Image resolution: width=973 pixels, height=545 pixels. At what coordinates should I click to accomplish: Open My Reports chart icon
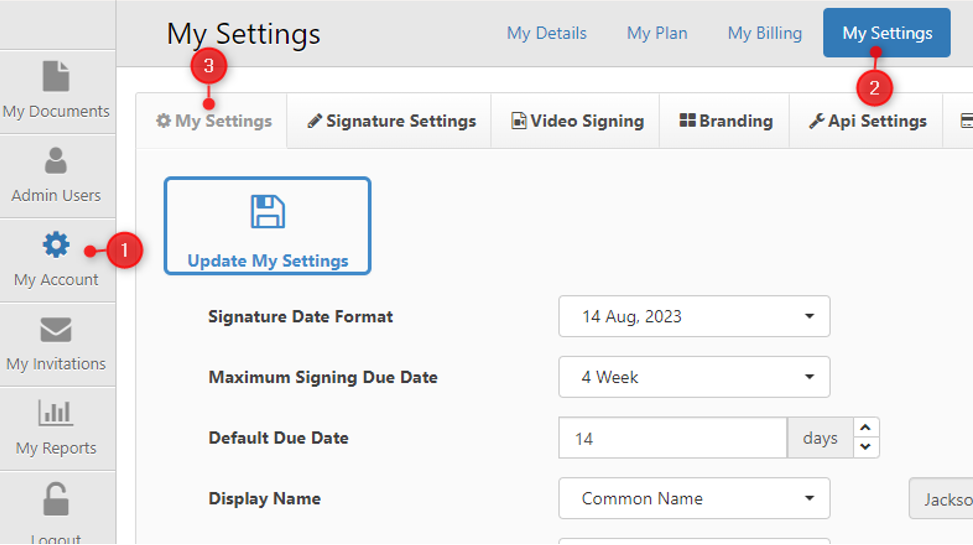point(56,413)
